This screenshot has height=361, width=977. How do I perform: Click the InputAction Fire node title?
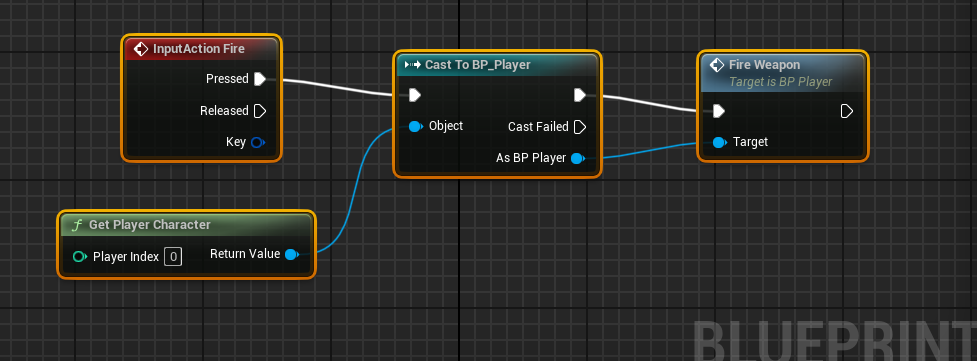pyautogui.click(x=199, y=49)
